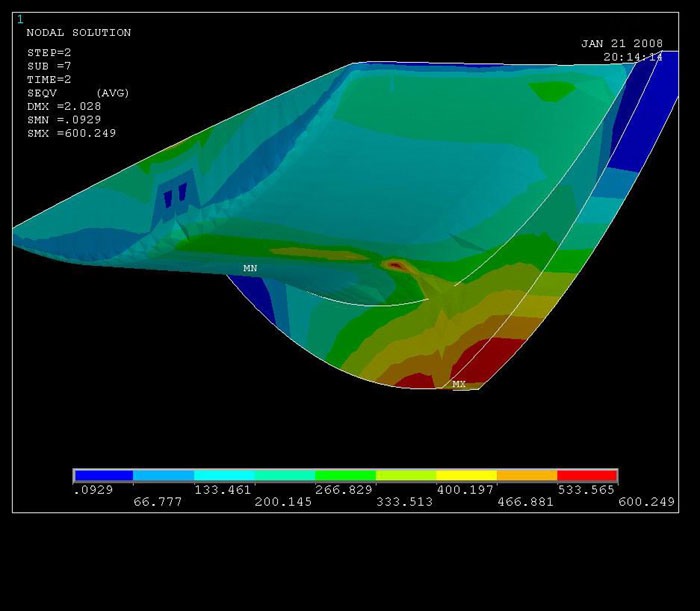Viewport: 700px width, 611px height.
Task: Click the MX maximum stress marker
Action: [459, 384]
